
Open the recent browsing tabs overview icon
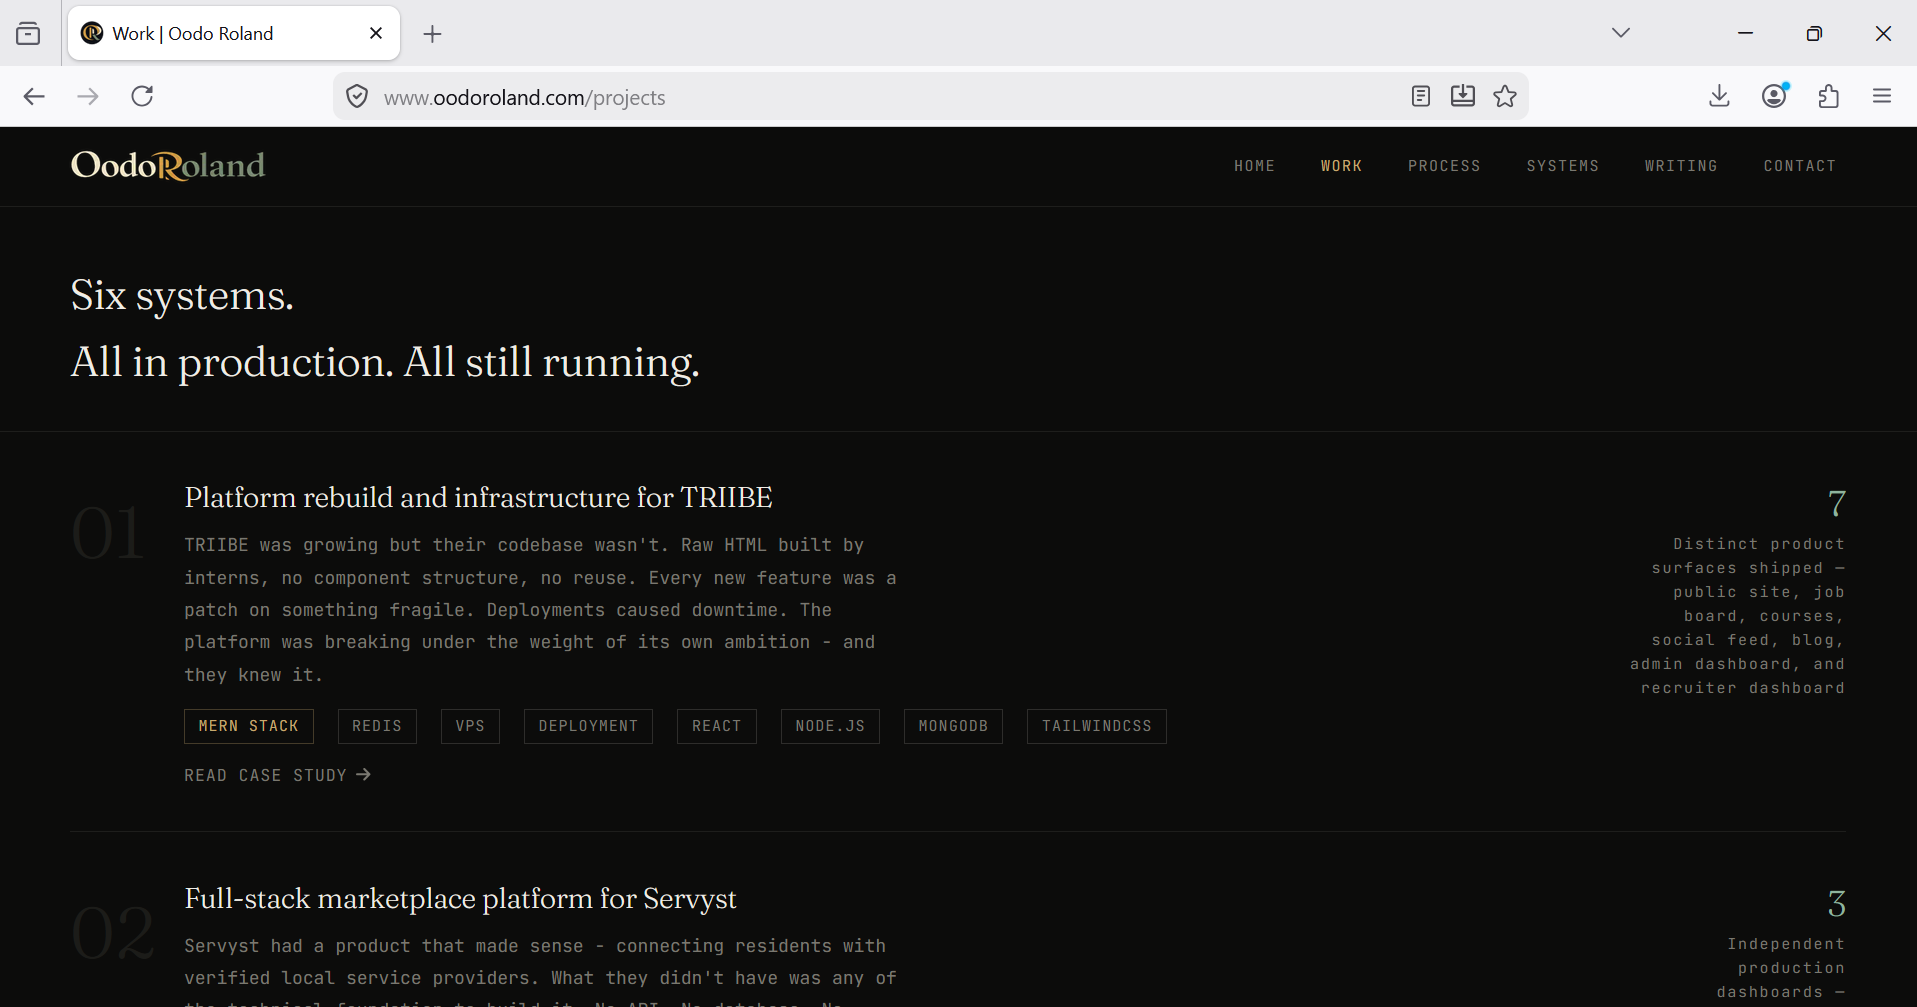point(28,34)
